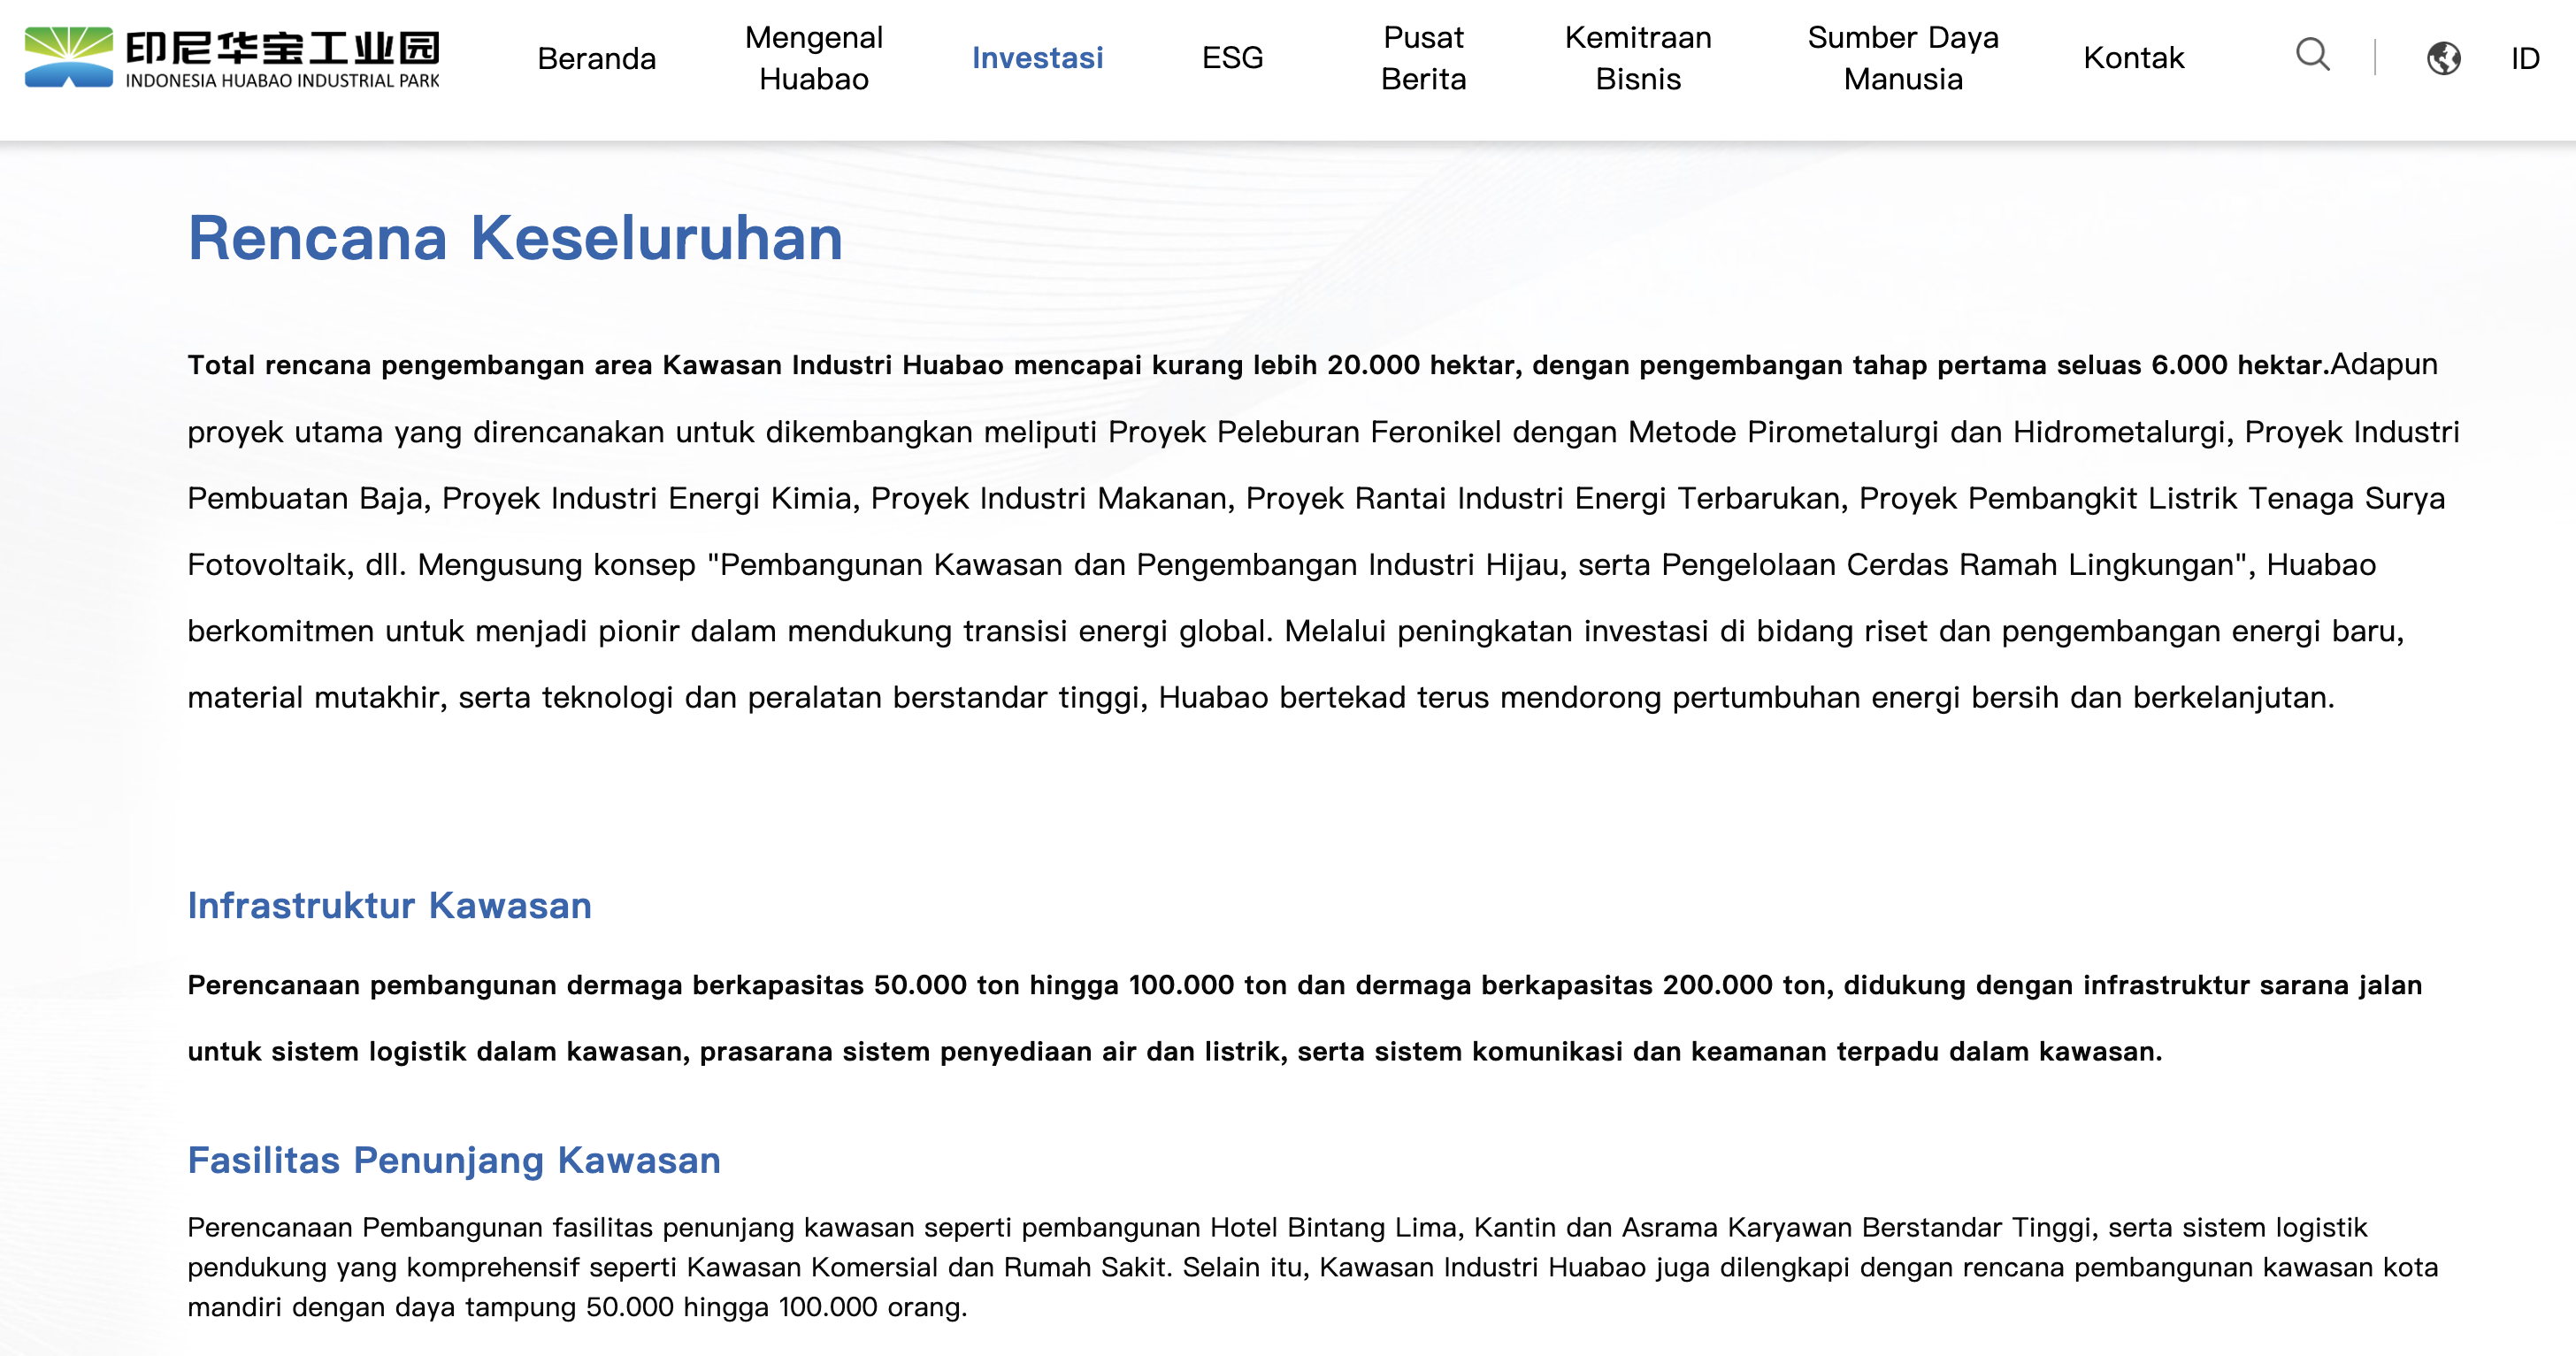Screen dimensions: 2576x1356
Task: Click the Rencana Keseluruhan heading
Action: coord(515,238)
